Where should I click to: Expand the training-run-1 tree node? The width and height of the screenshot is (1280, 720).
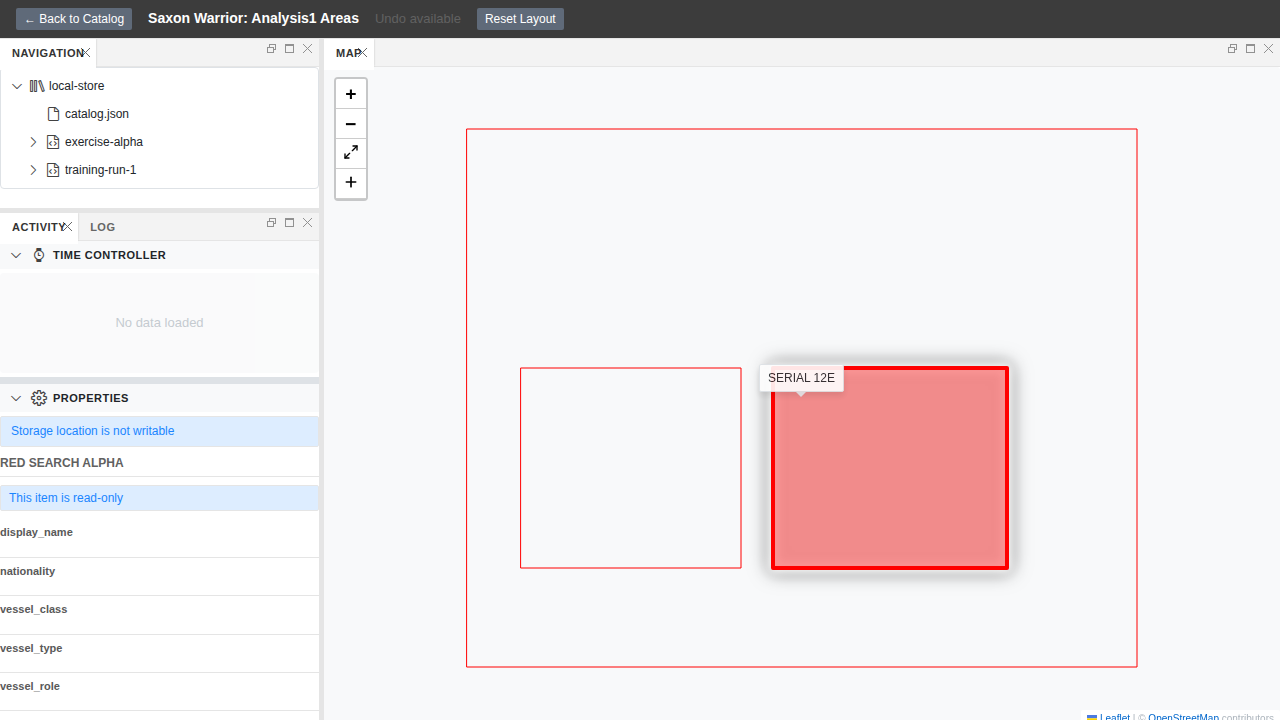point(33,170)
